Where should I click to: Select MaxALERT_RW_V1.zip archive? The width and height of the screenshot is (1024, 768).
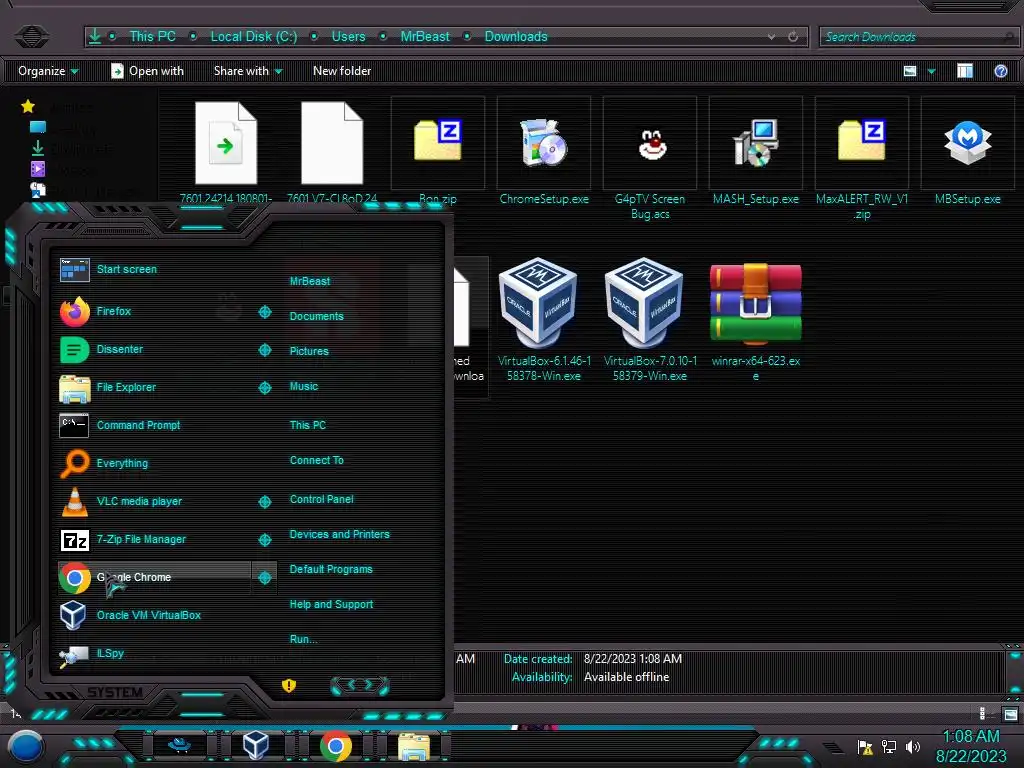pyautogui.click(x=861, y=160)
